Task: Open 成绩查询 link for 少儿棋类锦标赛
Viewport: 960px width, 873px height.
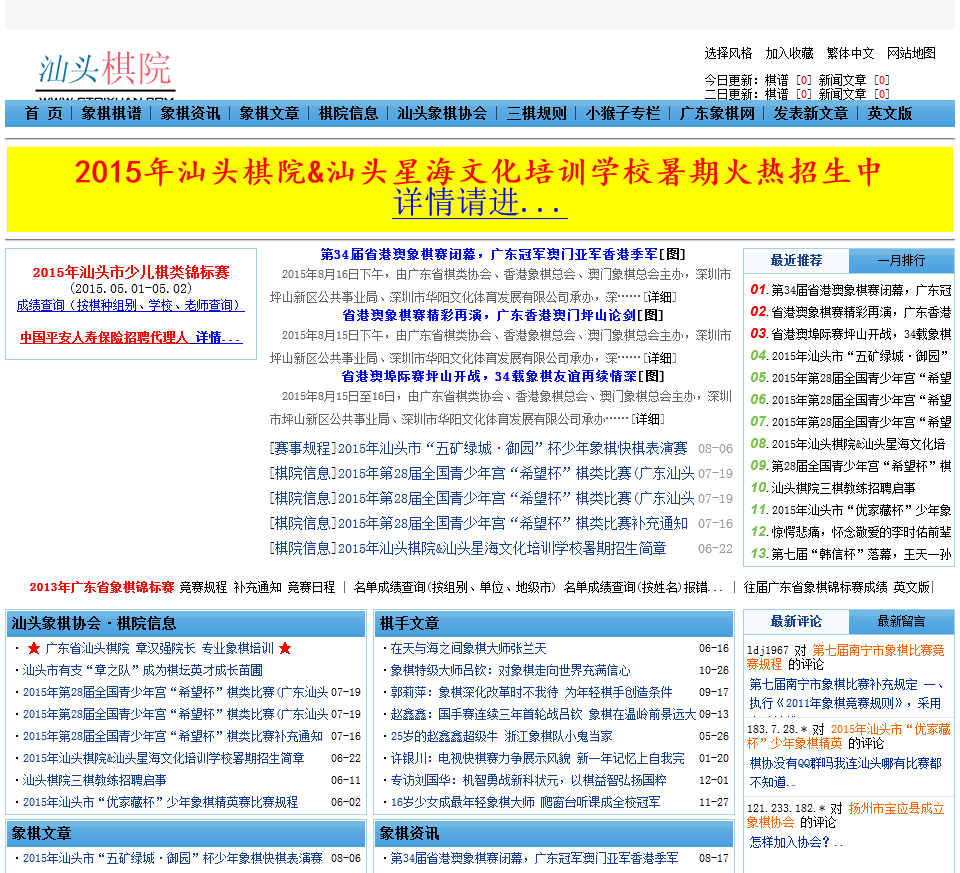Action: click(x=130, y=305)
